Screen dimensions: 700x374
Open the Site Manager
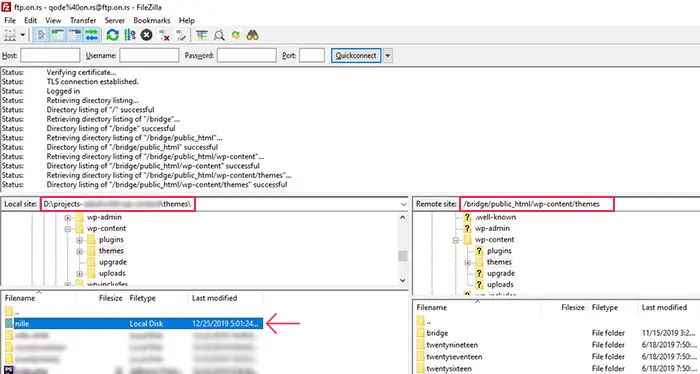pos(10,35)
